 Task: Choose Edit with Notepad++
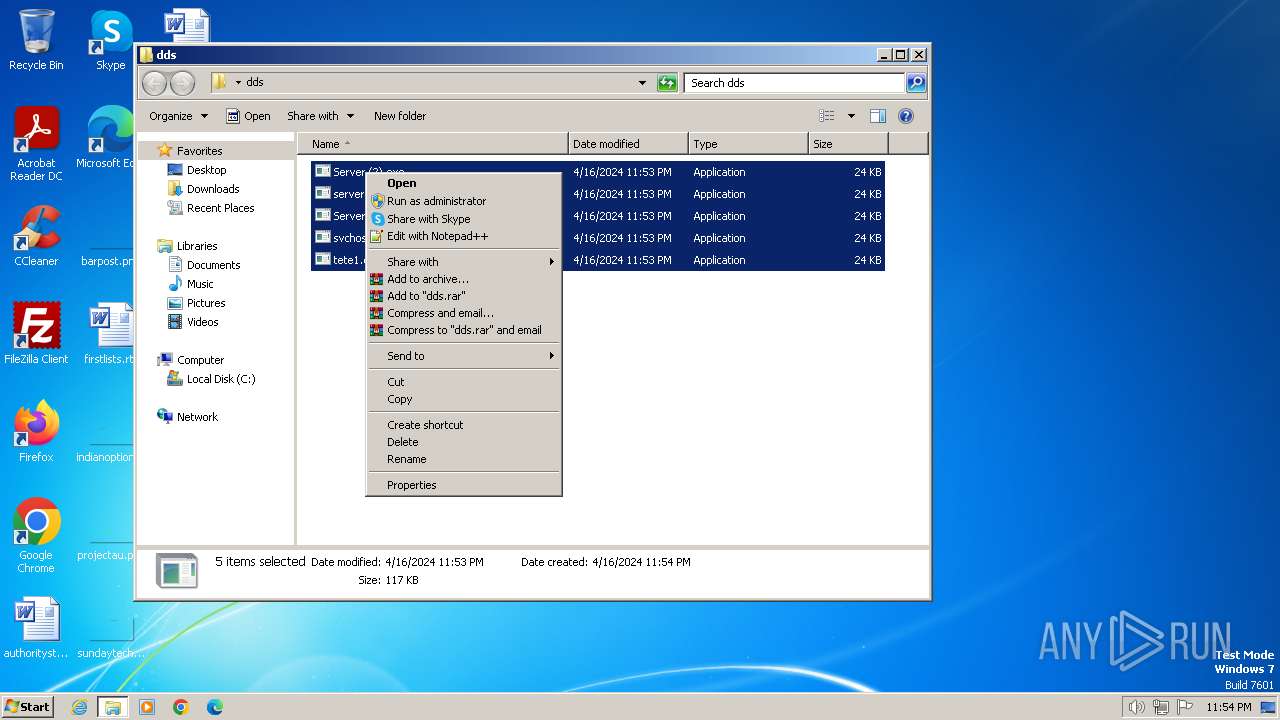click(x=464, y=236)
